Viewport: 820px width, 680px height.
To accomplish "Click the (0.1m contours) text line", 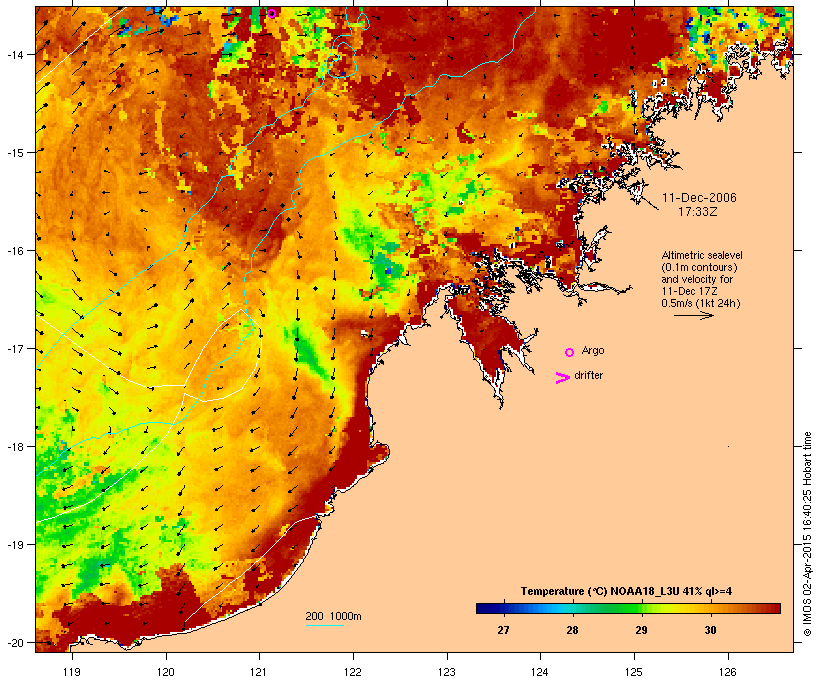I will click(x=700, y=267).
